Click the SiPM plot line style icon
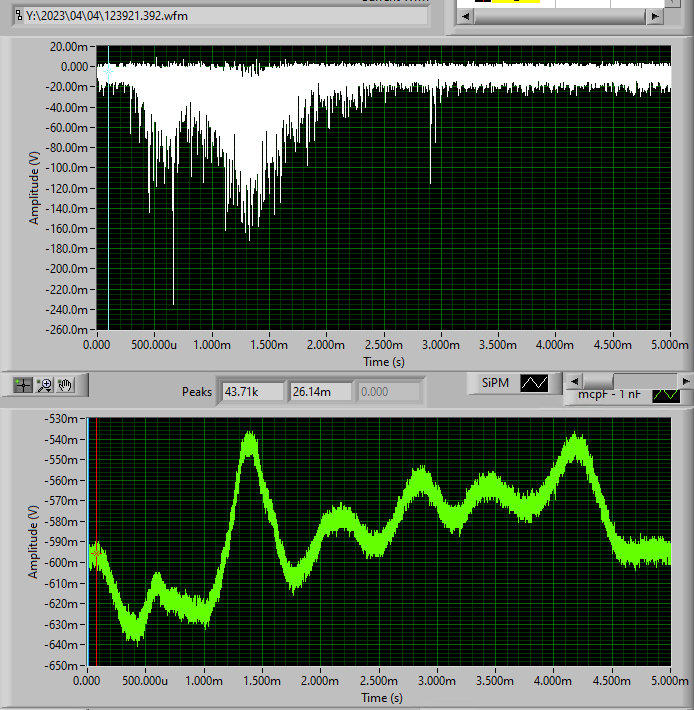 pos(534,383)
